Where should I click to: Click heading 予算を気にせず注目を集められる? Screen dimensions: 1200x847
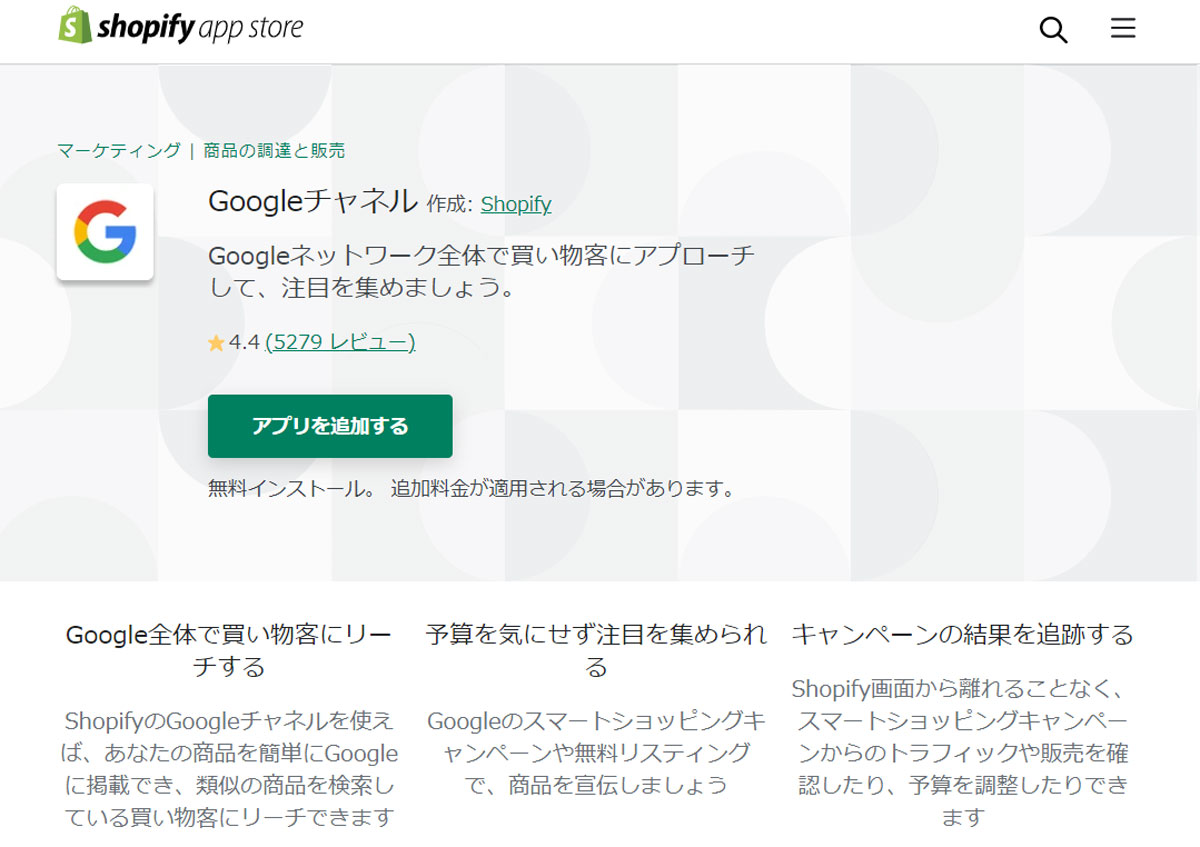click(x=596, y=650)
